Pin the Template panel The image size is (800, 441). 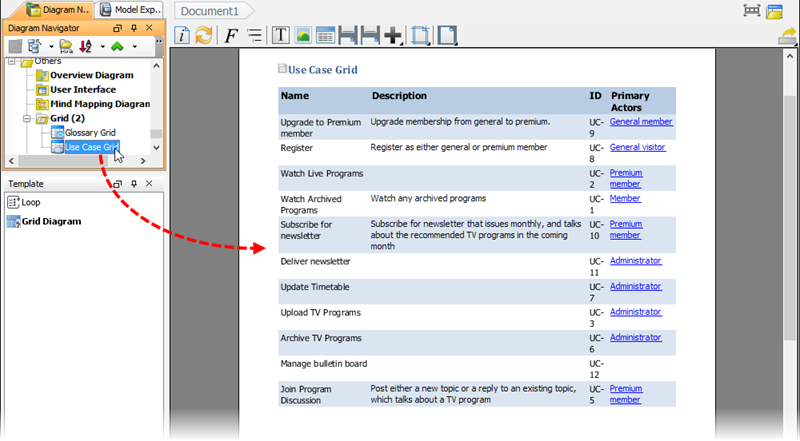pos(134,184)
